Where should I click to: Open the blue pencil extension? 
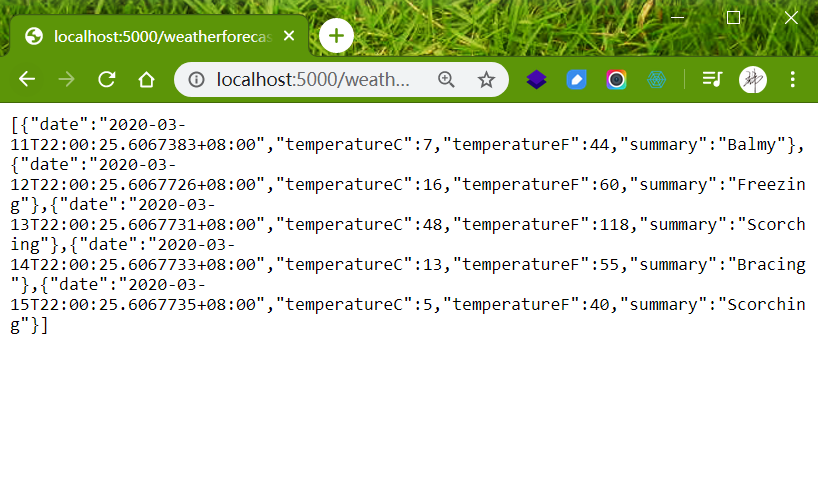(x=577, y=80)
